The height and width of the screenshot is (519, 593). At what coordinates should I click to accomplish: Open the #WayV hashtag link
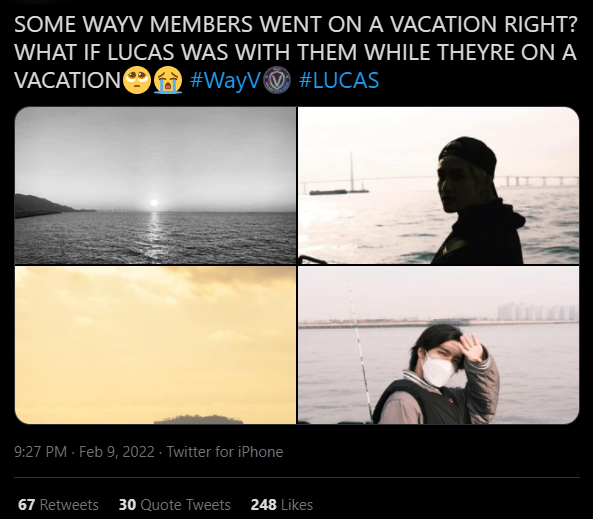click(x=225, y=81)
